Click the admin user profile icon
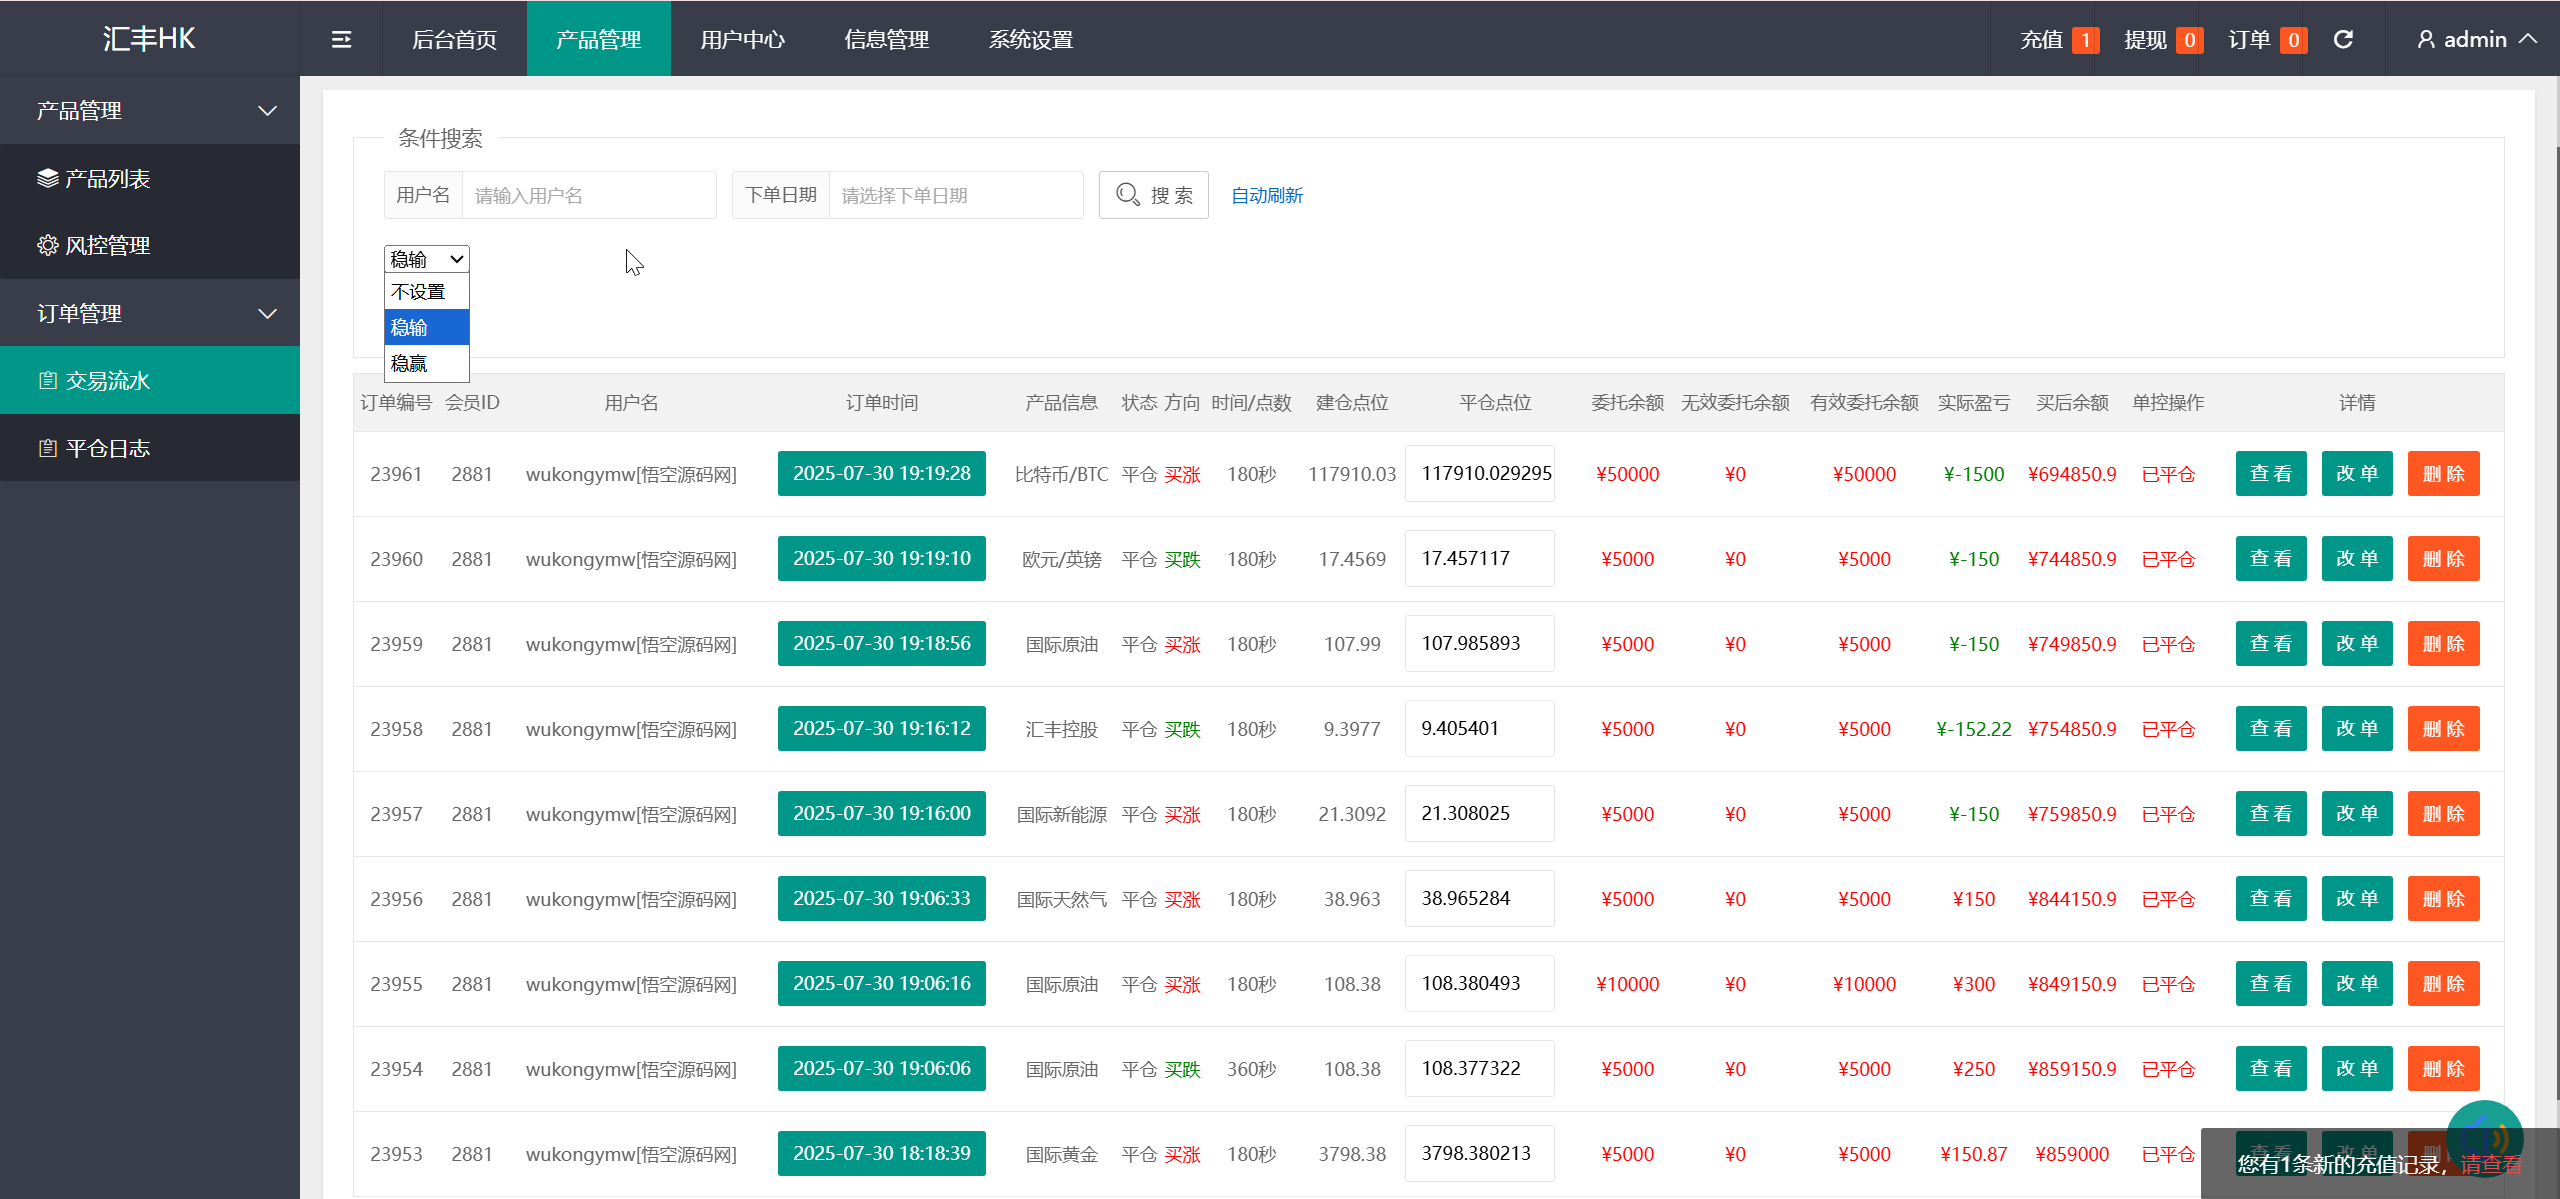 pos(2425,39)
